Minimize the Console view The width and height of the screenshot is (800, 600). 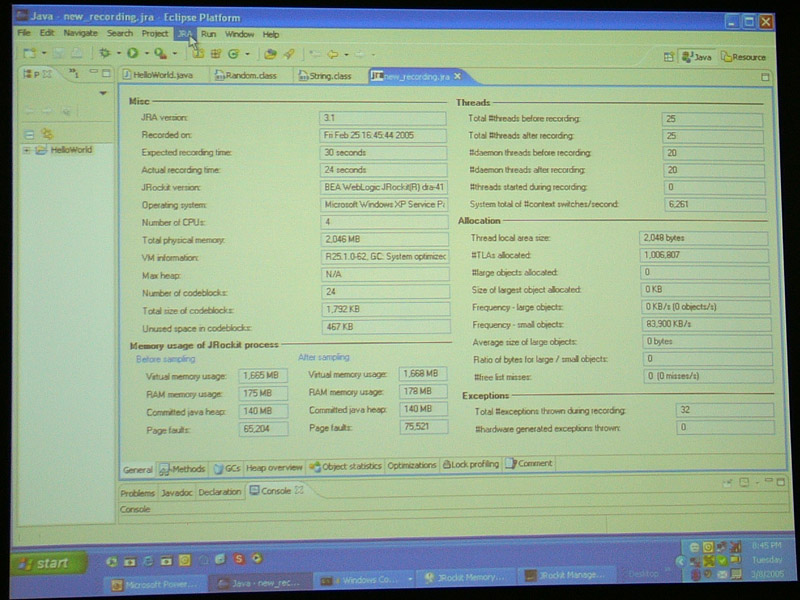768,481
